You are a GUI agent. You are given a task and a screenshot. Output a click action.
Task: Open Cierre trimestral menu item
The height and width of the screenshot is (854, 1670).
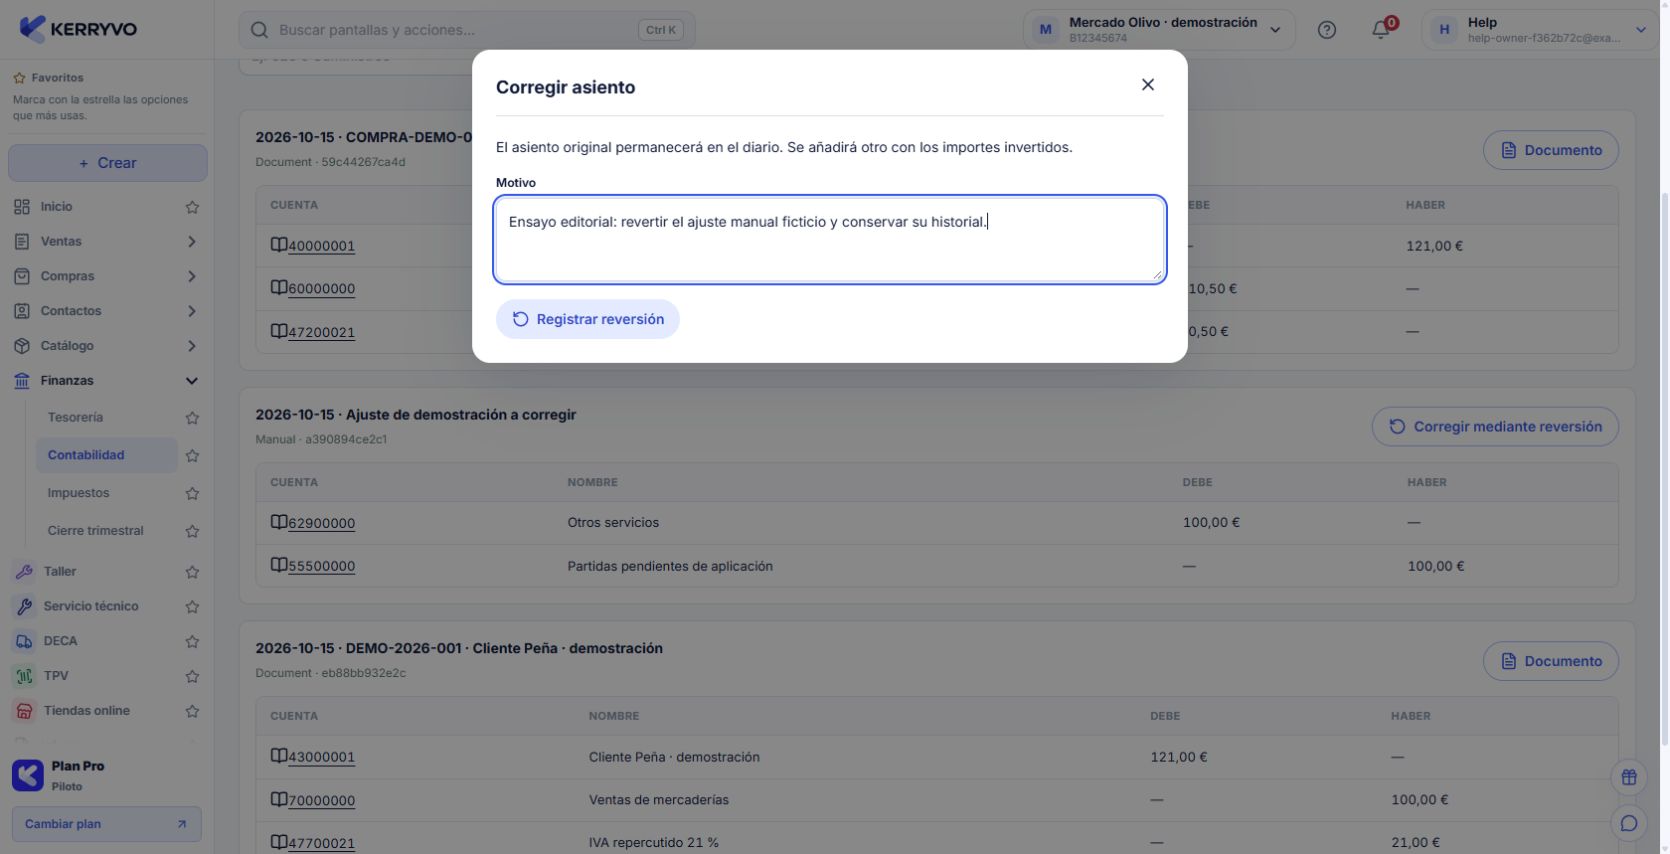95,531
